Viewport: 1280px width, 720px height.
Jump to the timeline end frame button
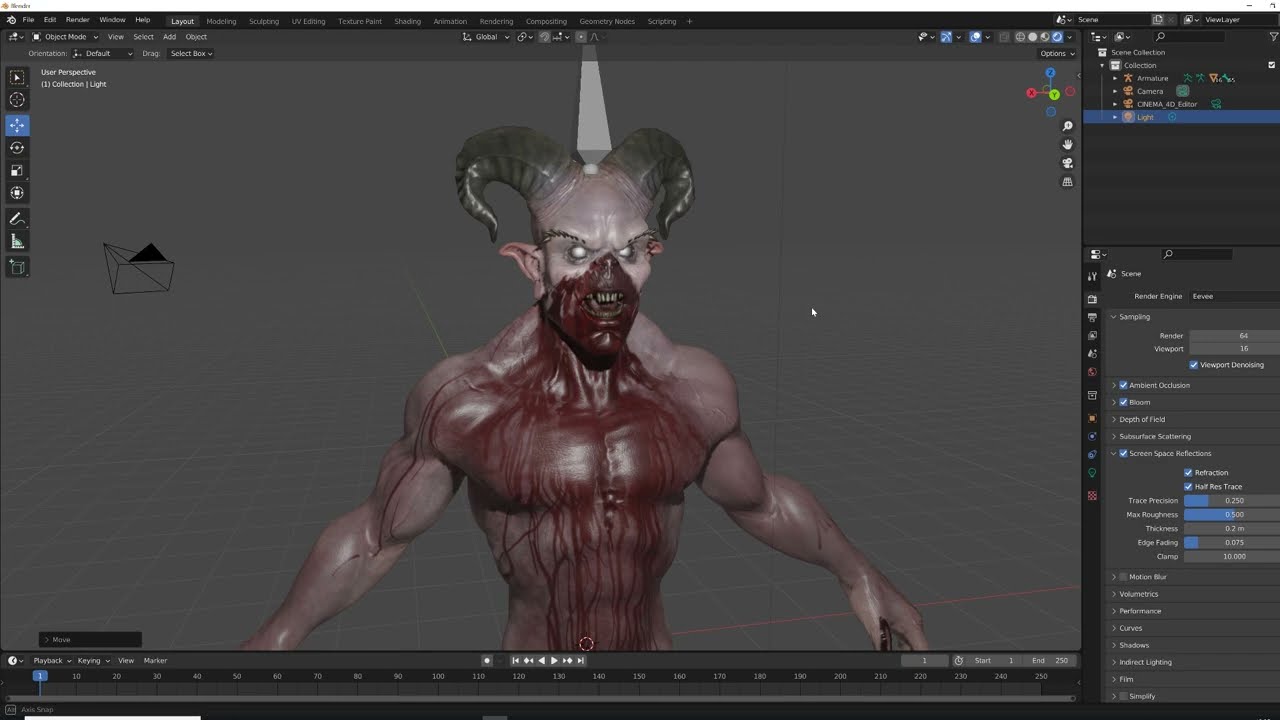coord(580,660)
